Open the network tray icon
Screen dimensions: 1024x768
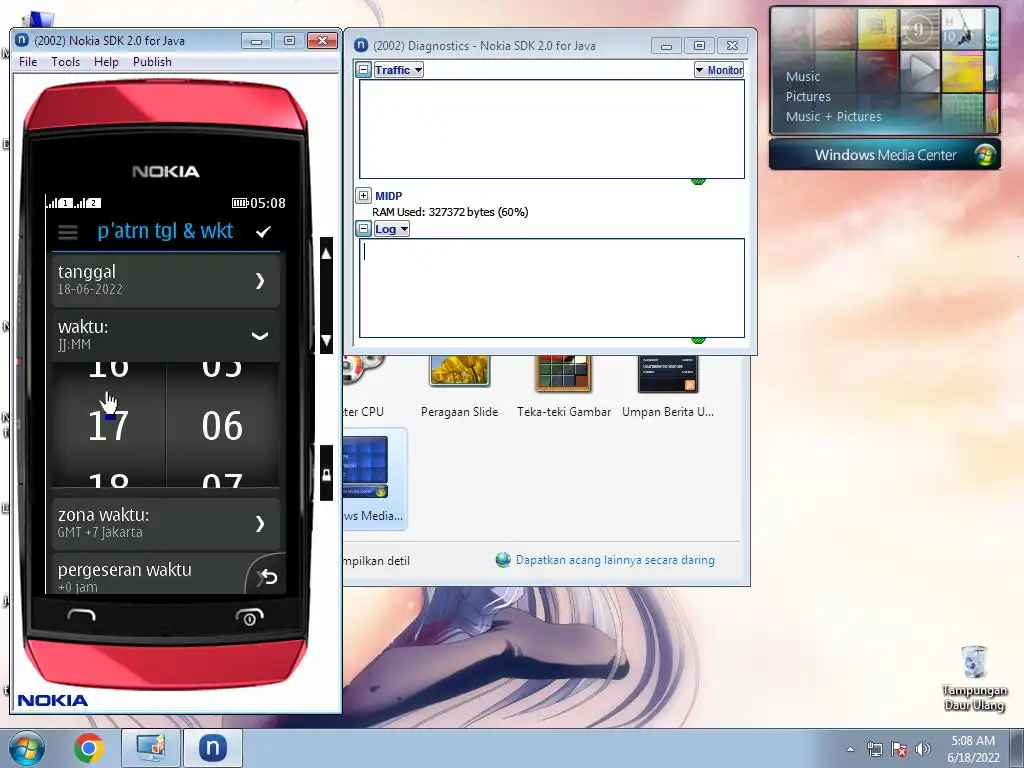874,749
